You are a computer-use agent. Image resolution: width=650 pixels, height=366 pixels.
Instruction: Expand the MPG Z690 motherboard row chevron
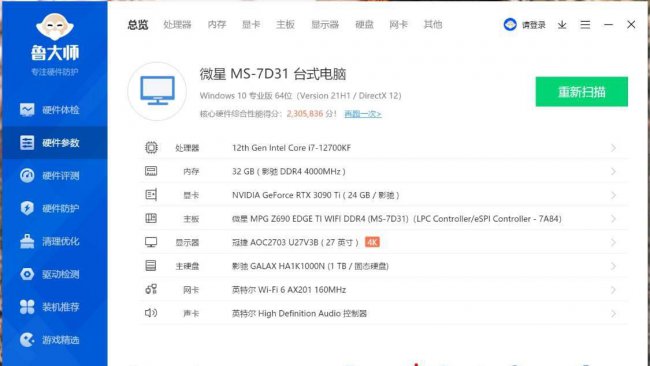(614, 219)
